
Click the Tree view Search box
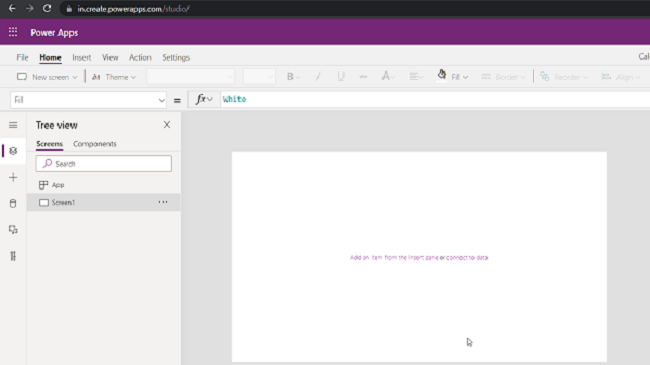(x=104, y=164)
